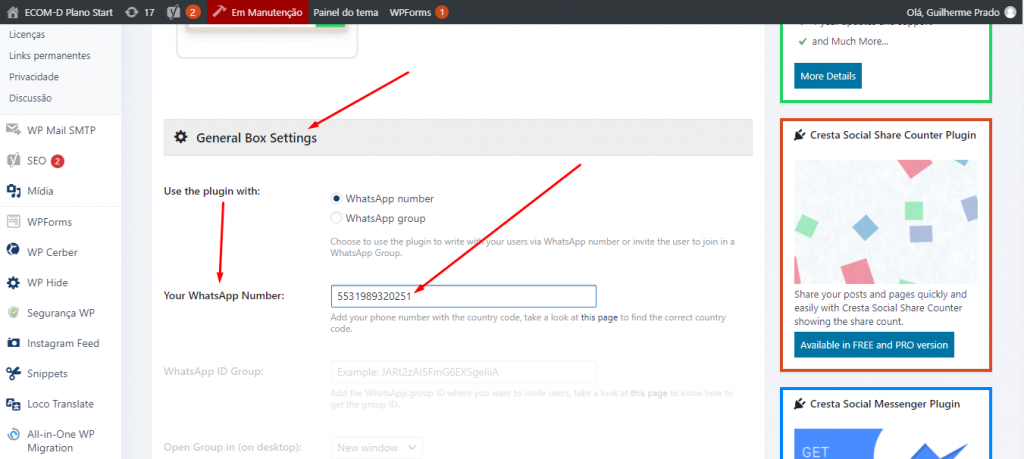The image size is (1024, 459).
Task: Open the New window dropdown
Action: (x=377, y=448)
